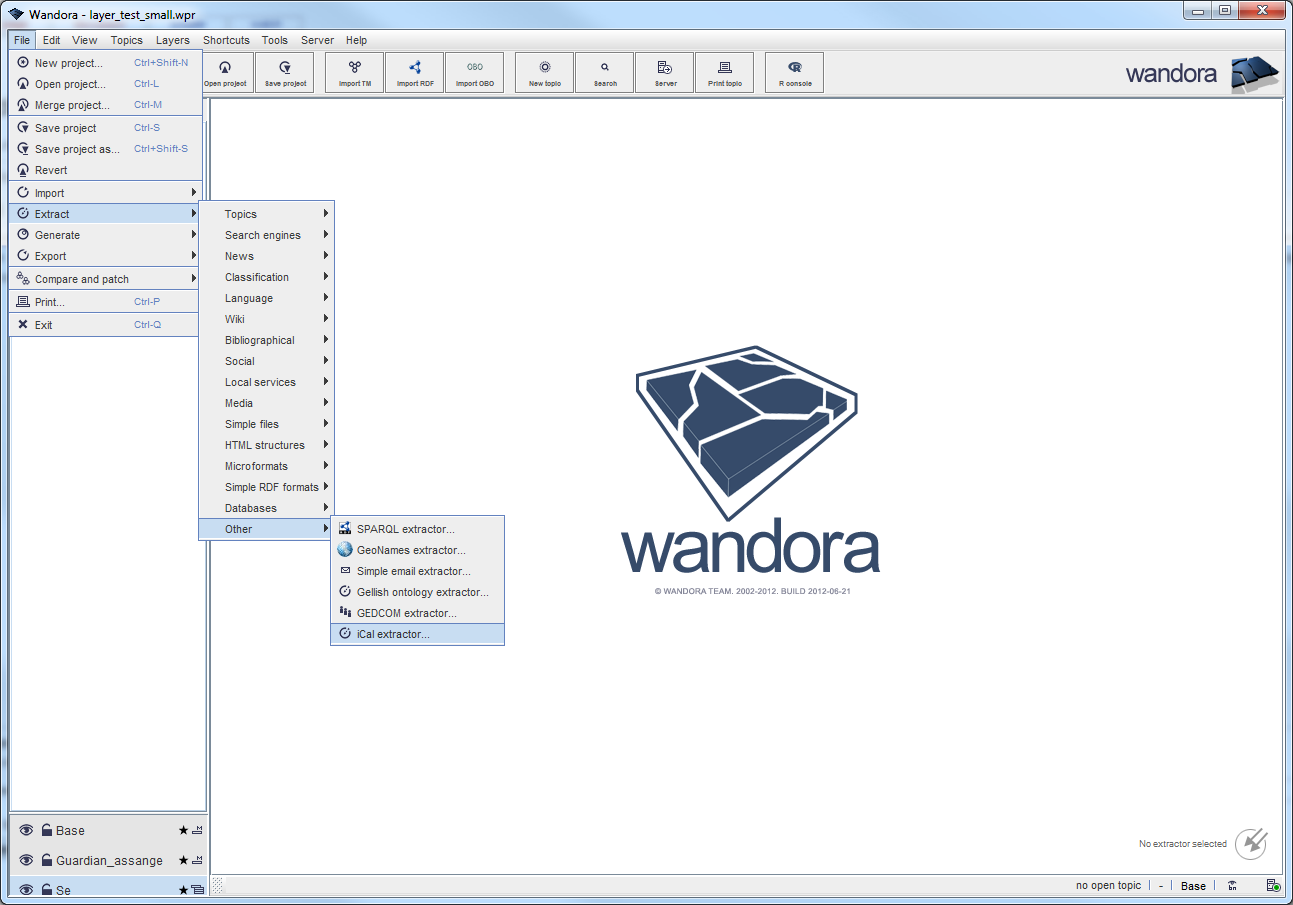Click the server status icon in status bar

pyautogui.click(x=1273, y=886)
